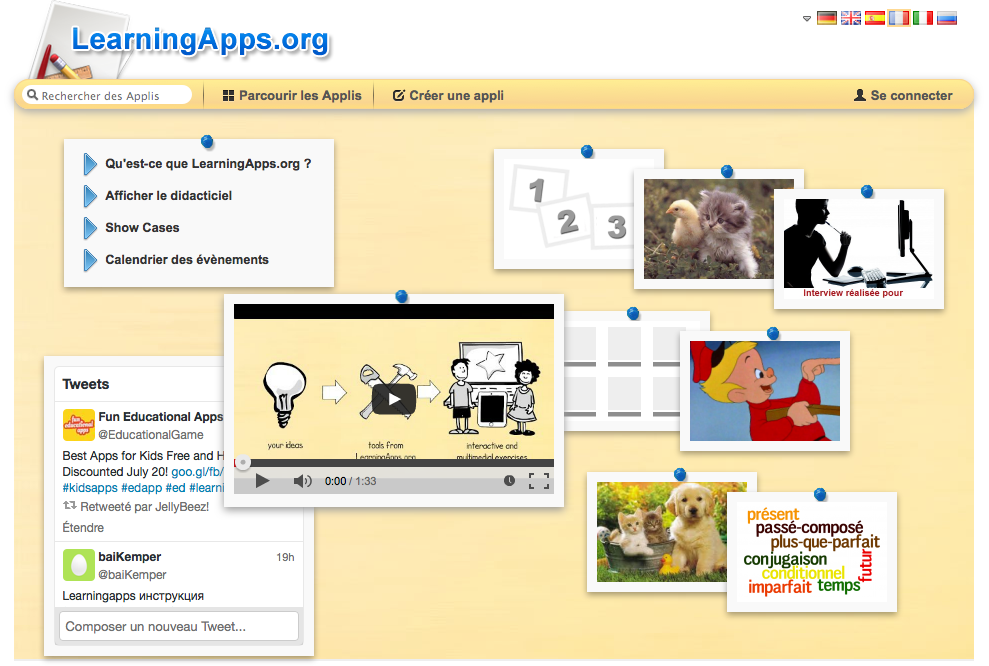The height and width of the screenshot is (666, 989).
Task: Click the grid icon beside Parcourir les Applis
Action: coord(228,94)
